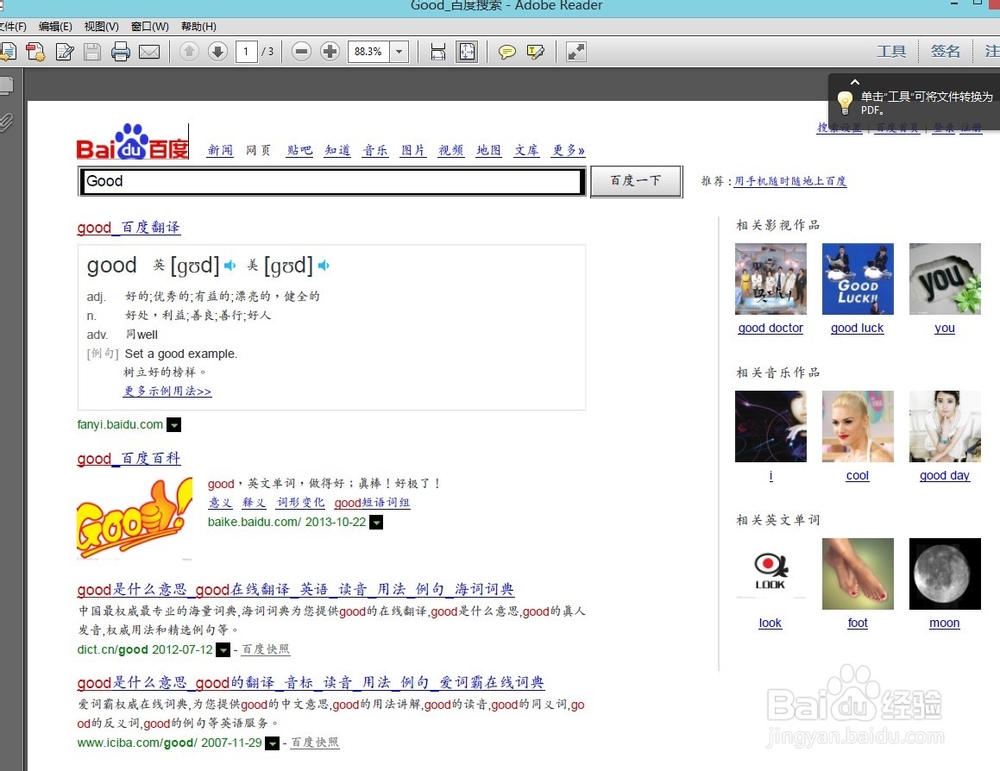This screenshot has height=771, width=1000.
Task: Send file by email envelope icon
Action: (x=149, y=52)
